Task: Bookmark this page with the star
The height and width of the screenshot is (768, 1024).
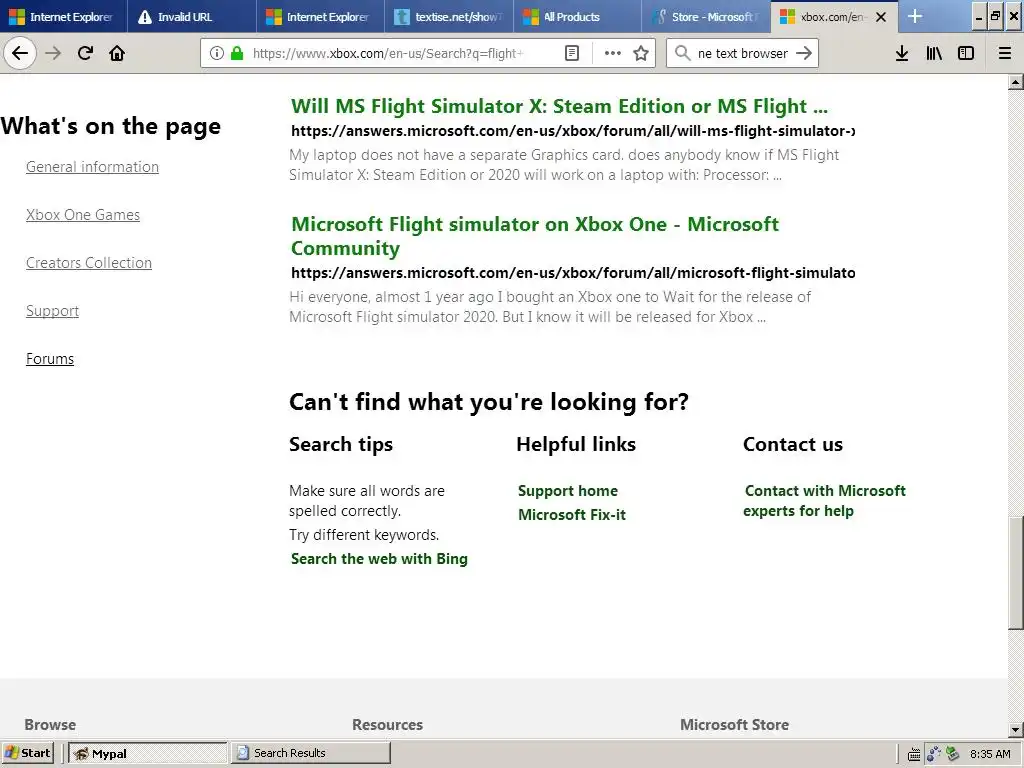Action: (641, 54)
